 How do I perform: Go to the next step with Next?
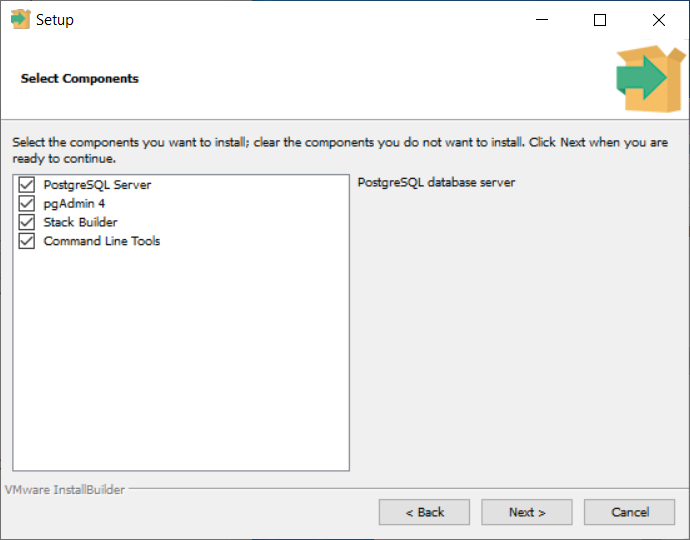pos(527,512)
